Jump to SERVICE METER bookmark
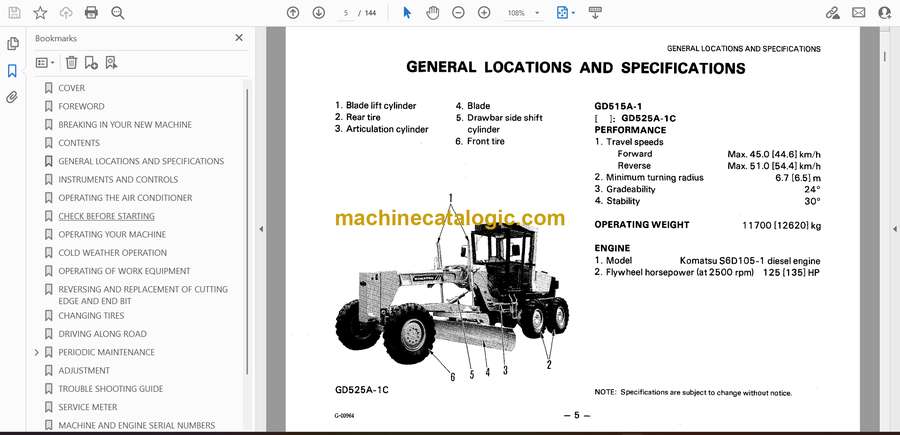 click(x=88, y=407)
